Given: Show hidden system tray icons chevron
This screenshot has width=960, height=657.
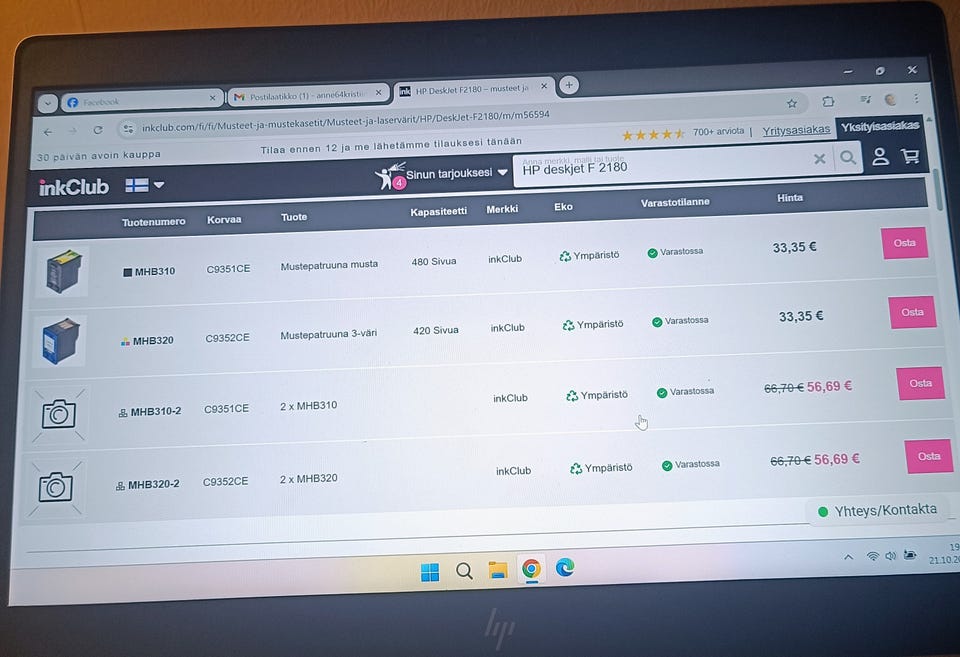Looking at the screenshot, I should pos(849,557).
